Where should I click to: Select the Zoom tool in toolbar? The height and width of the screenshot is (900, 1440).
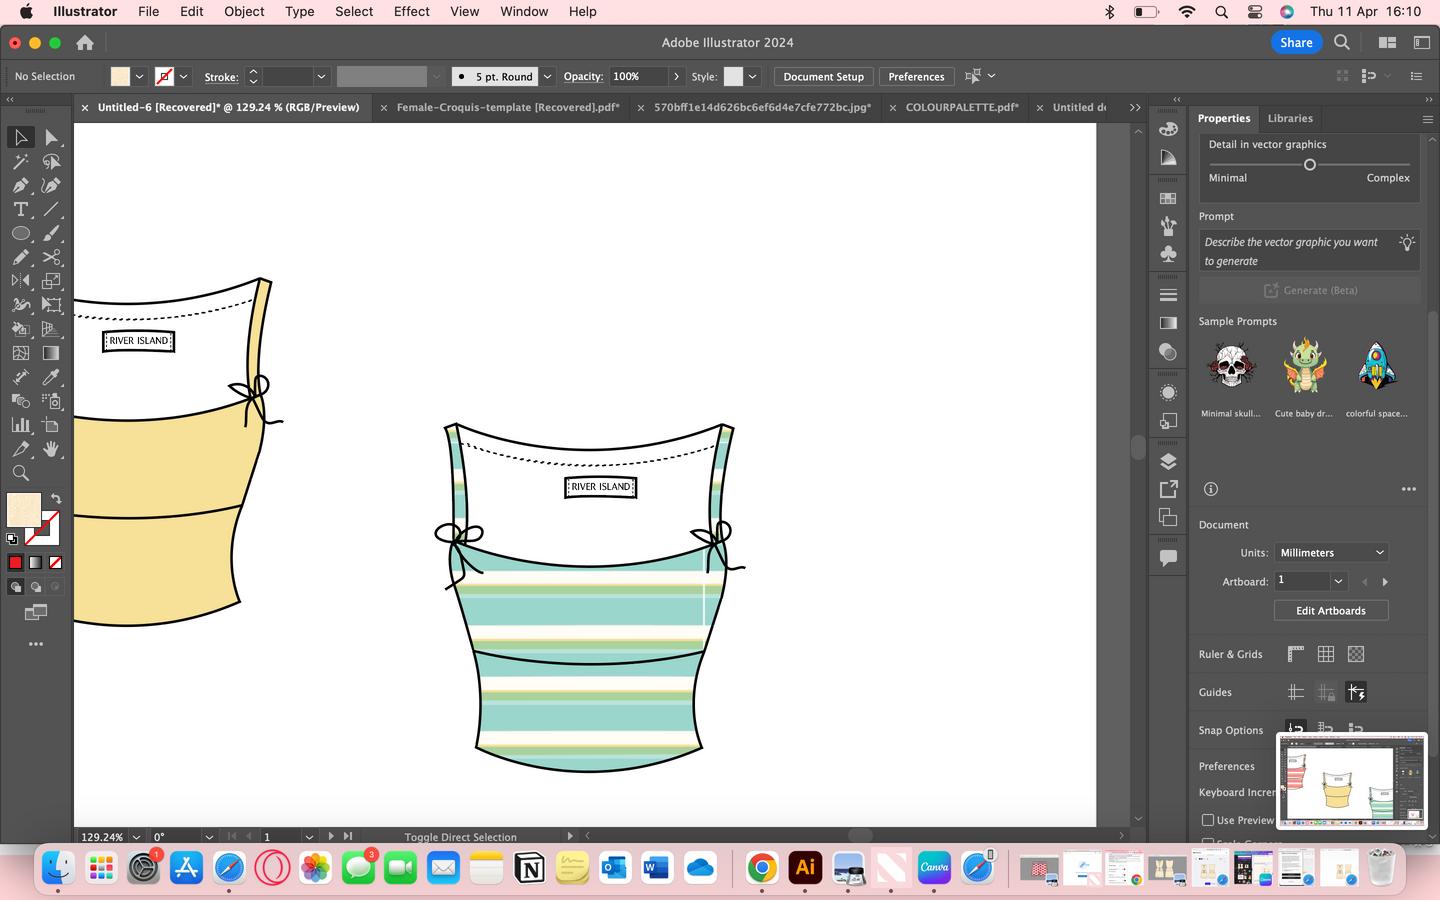(x=20, y=473)
